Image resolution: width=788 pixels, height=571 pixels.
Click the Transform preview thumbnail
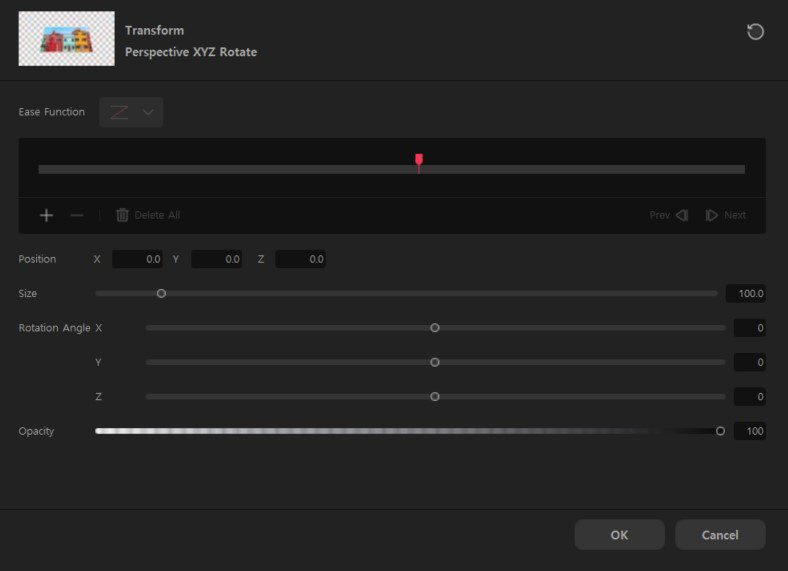[66, 39]
